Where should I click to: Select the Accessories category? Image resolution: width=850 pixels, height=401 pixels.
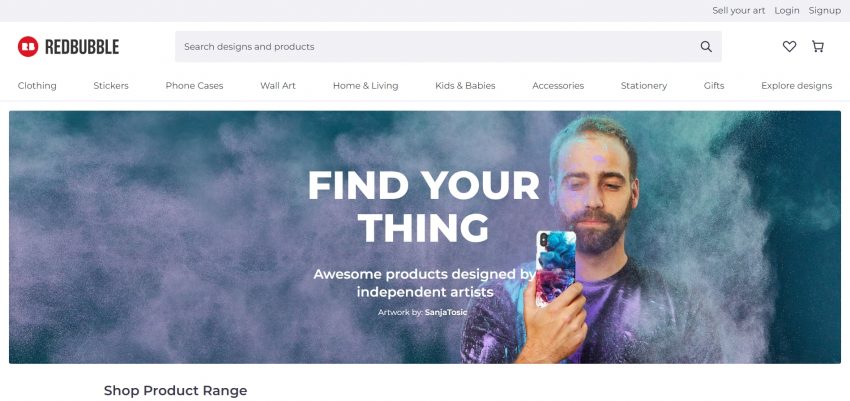point(558,86)
